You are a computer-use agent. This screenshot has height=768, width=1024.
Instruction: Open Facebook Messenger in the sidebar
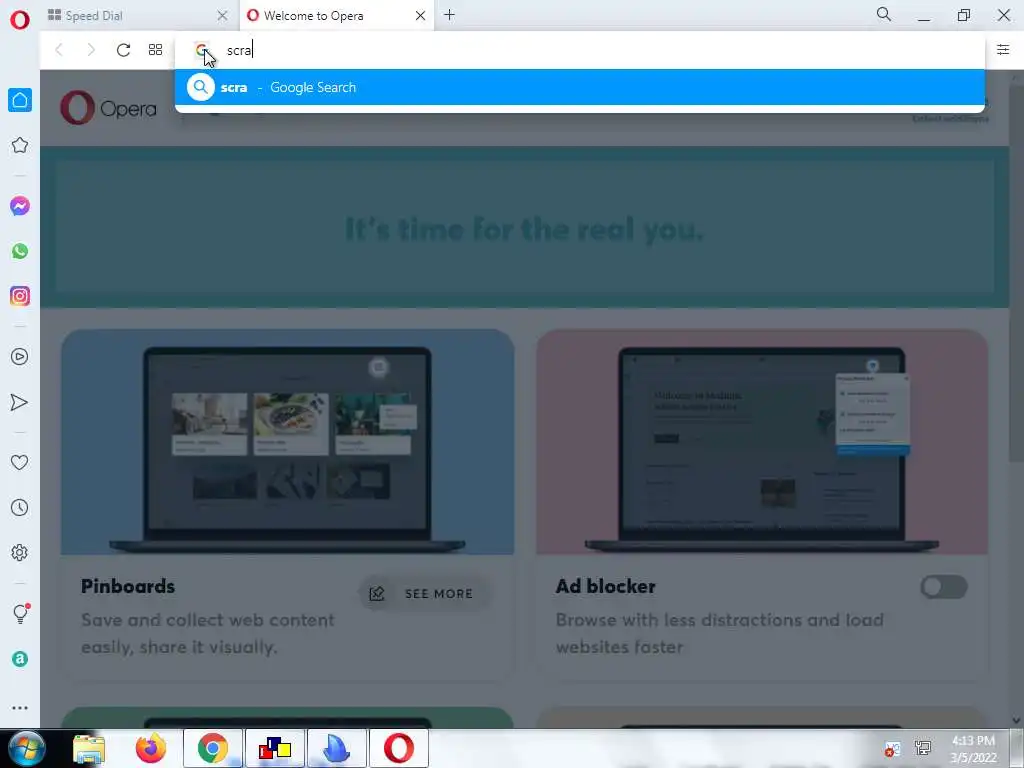coord(20,206)
